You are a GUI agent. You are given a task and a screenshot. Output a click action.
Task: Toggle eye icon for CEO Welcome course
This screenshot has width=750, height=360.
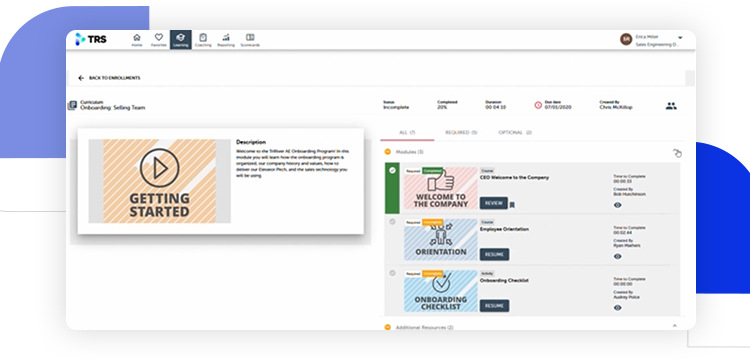click(x=618, y=205)
